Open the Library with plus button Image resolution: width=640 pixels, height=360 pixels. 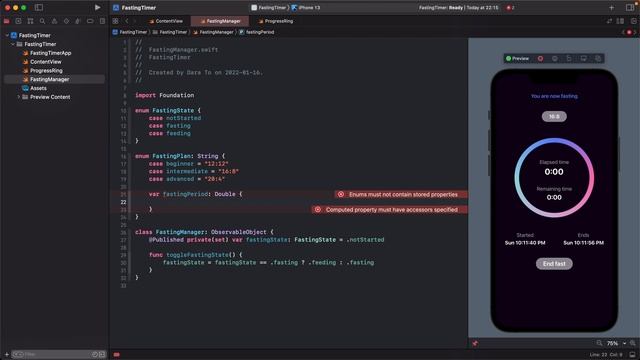611,7
